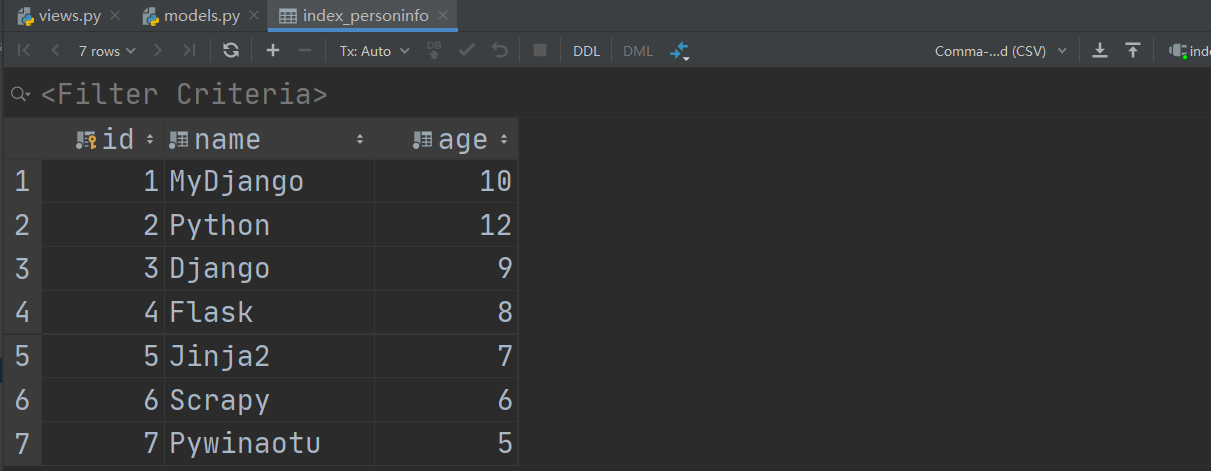Close the views.py tab
This screenshot has width=1211, height=471.
pyautogui.click(x=114, y=15)
